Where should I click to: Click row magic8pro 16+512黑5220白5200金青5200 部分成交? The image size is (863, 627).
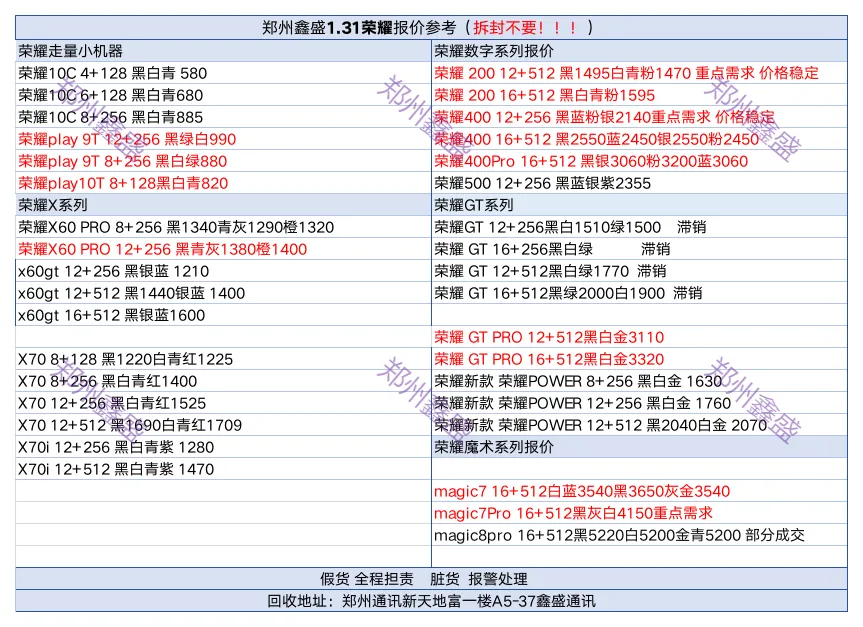(x=640, y=535)
